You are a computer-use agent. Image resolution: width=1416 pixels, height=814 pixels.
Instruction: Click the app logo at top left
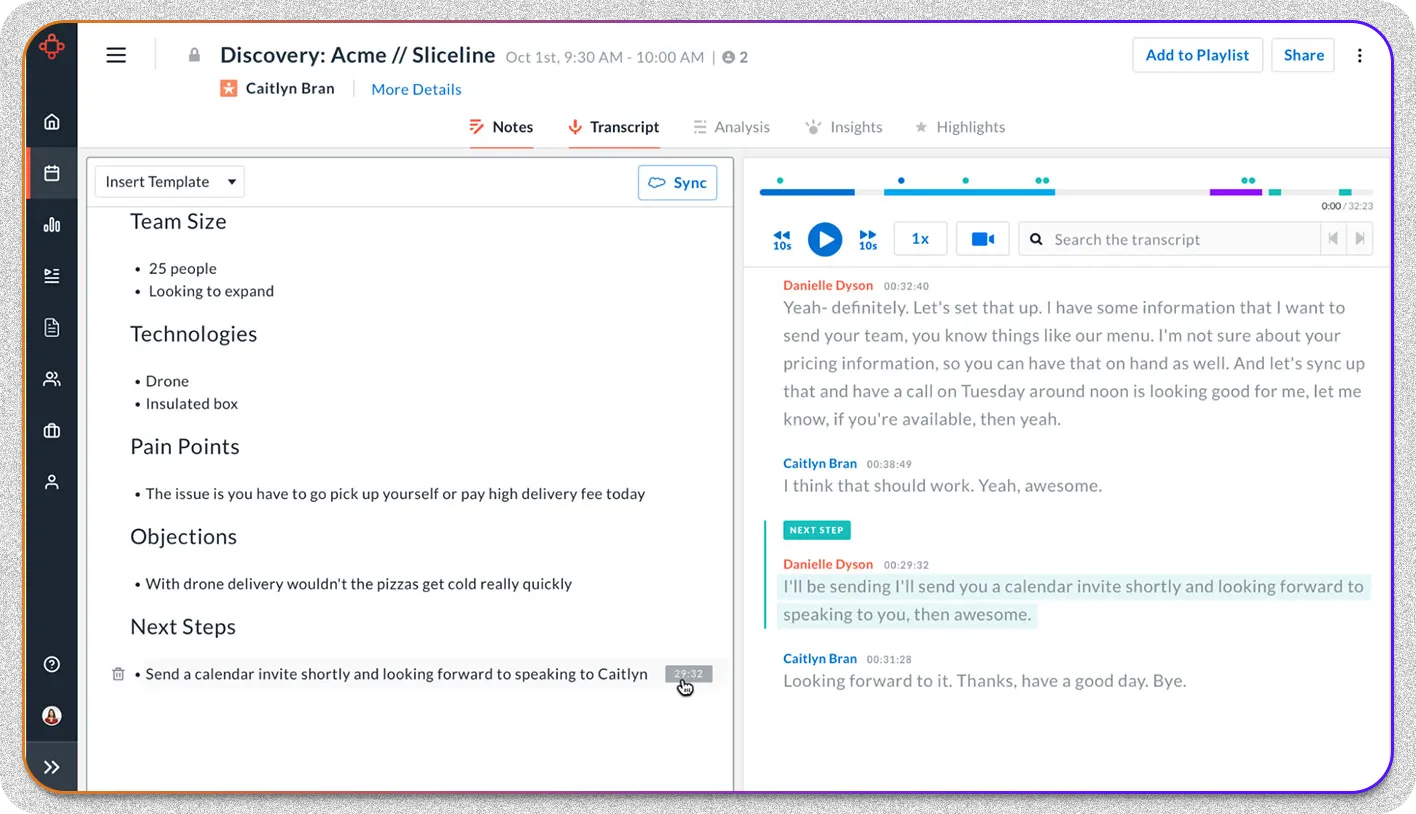coord(52,46)
